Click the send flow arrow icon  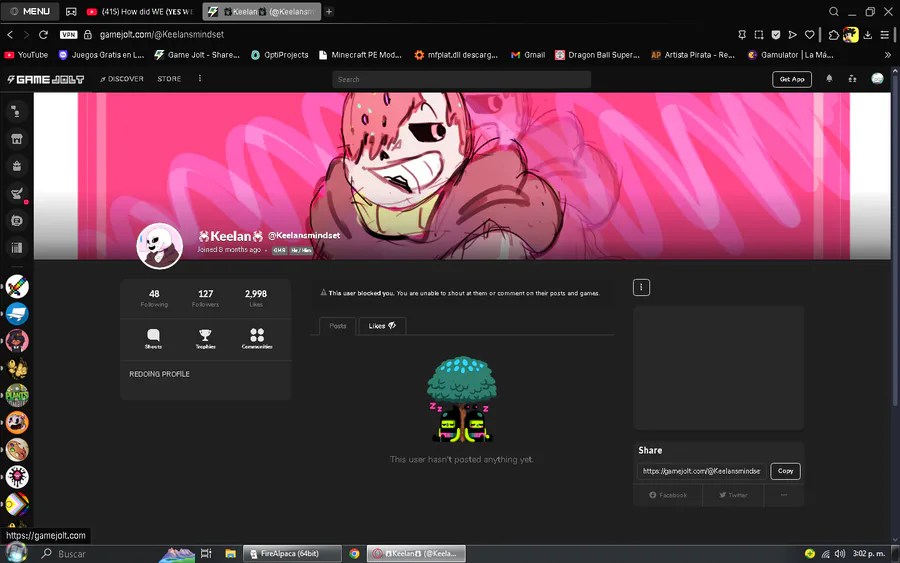tap(793, 34)
